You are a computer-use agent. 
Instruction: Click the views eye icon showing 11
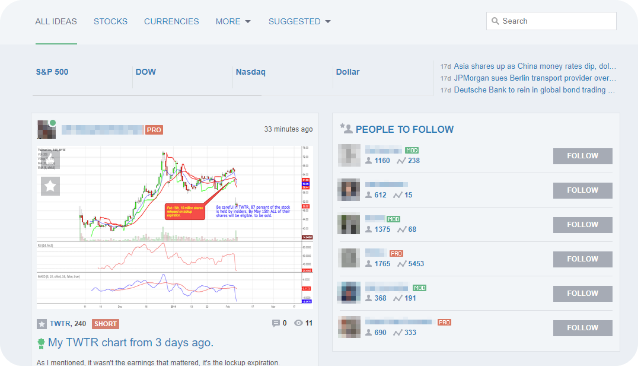pyautogui.click(x=298, y=323)
